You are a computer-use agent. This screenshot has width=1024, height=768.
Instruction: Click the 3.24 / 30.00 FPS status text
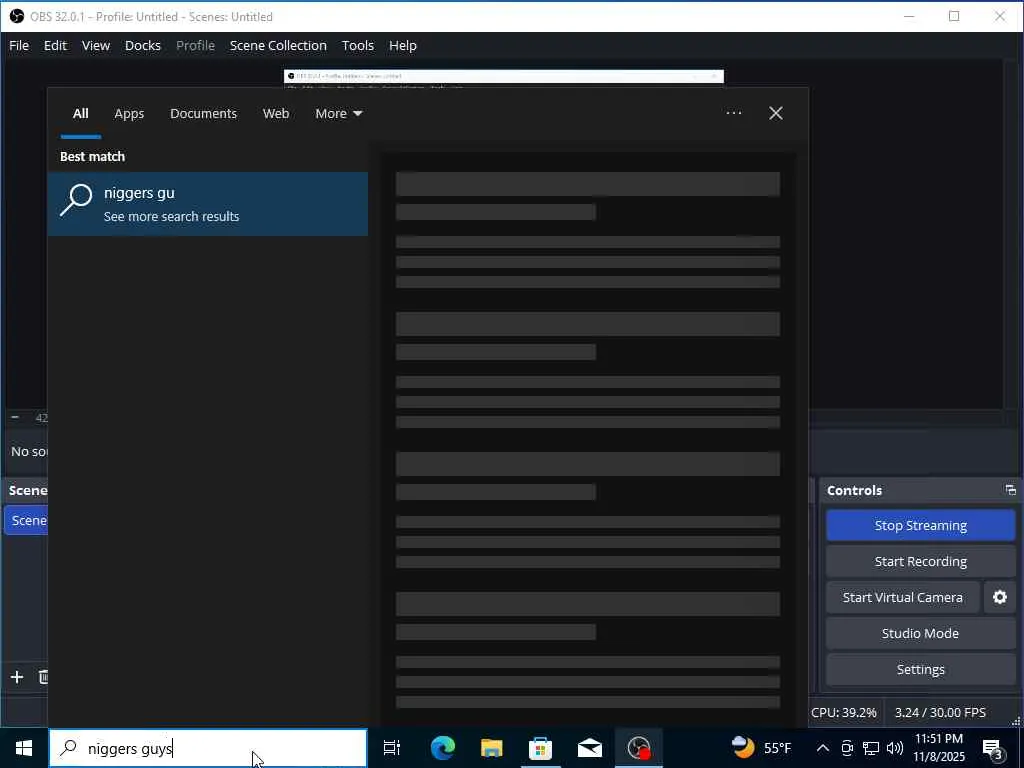[x=940, y=712]
